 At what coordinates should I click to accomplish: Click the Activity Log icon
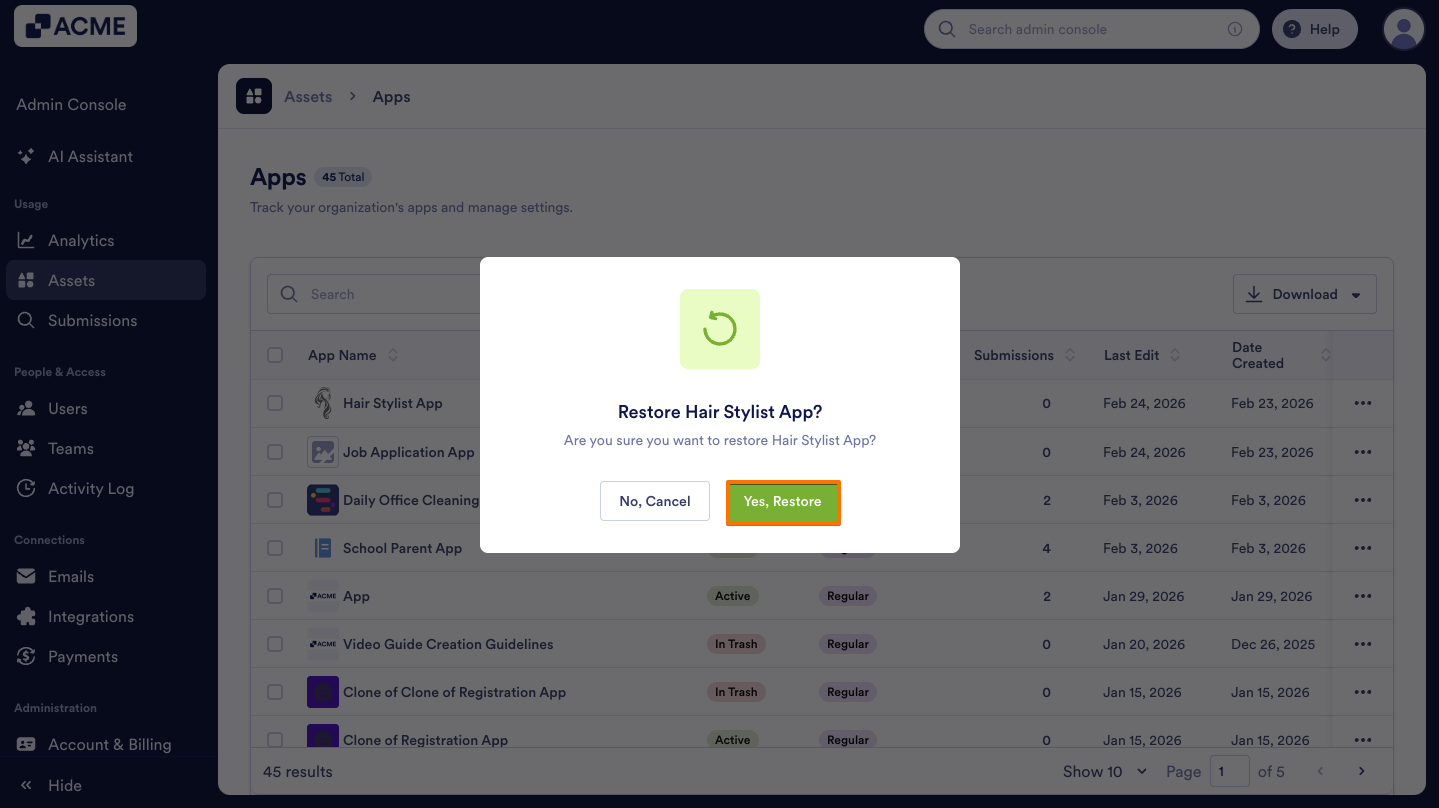(x=24, y=488)
